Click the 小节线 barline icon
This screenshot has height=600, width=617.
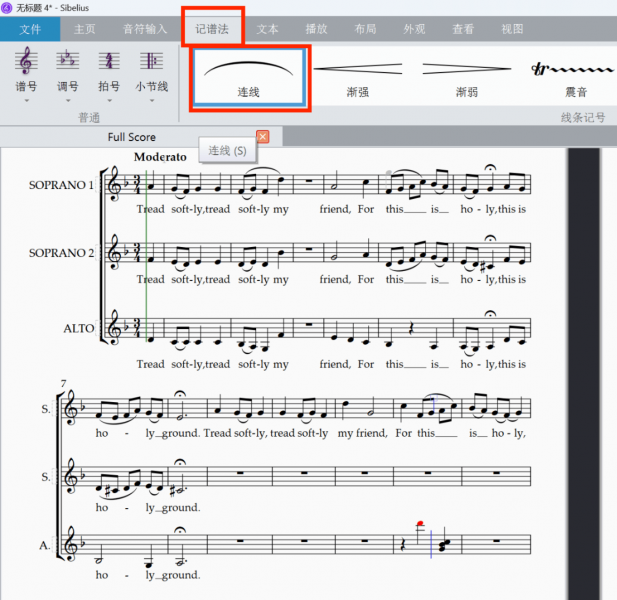151,61
